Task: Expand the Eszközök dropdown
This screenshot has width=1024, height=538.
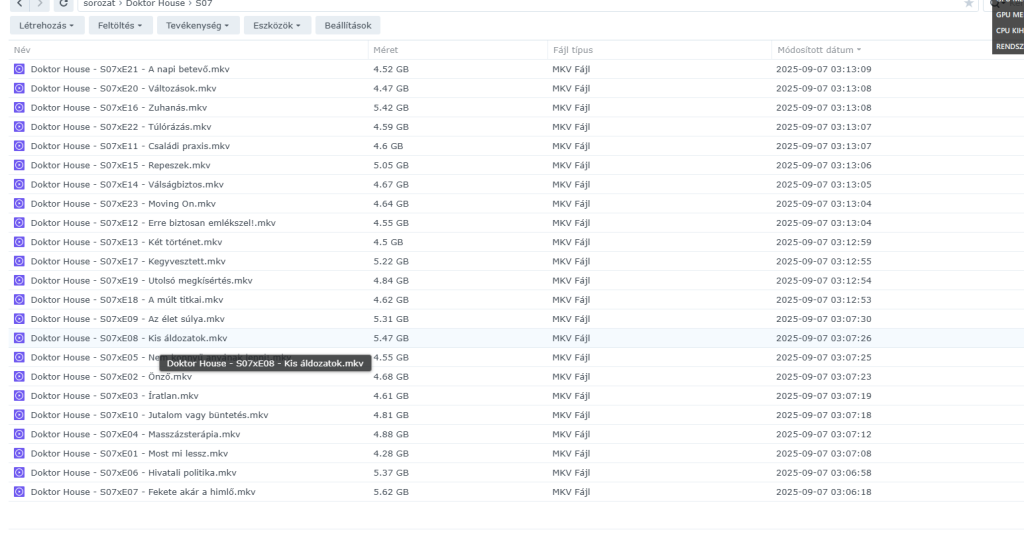Action: coord(277,25)
